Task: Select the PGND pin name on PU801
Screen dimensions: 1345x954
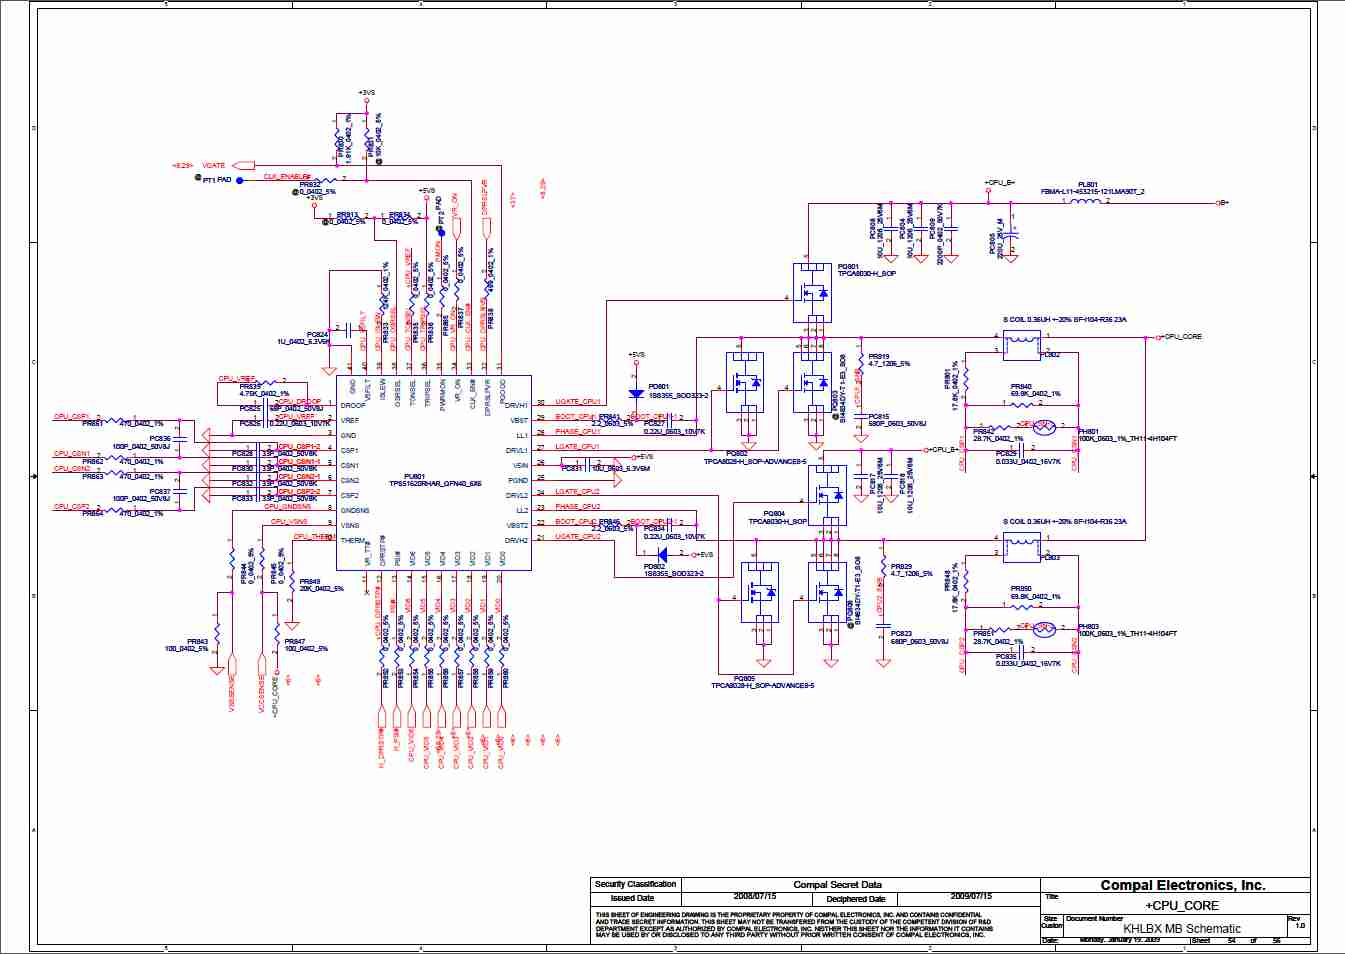Action: 518,481
